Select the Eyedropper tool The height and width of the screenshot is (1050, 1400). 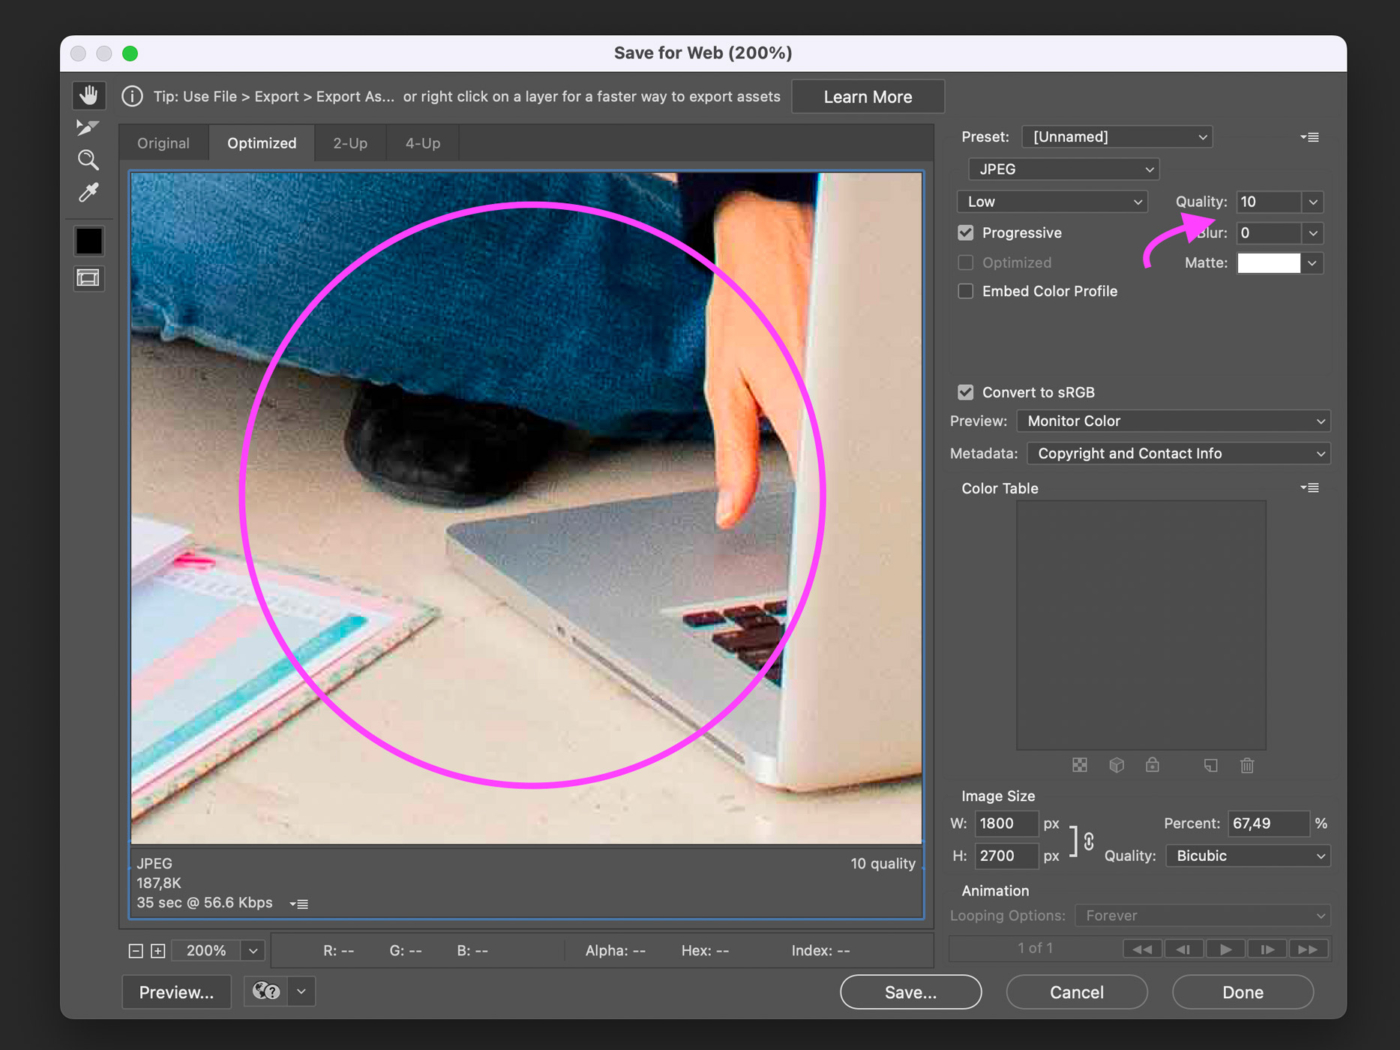coord(88,192)
